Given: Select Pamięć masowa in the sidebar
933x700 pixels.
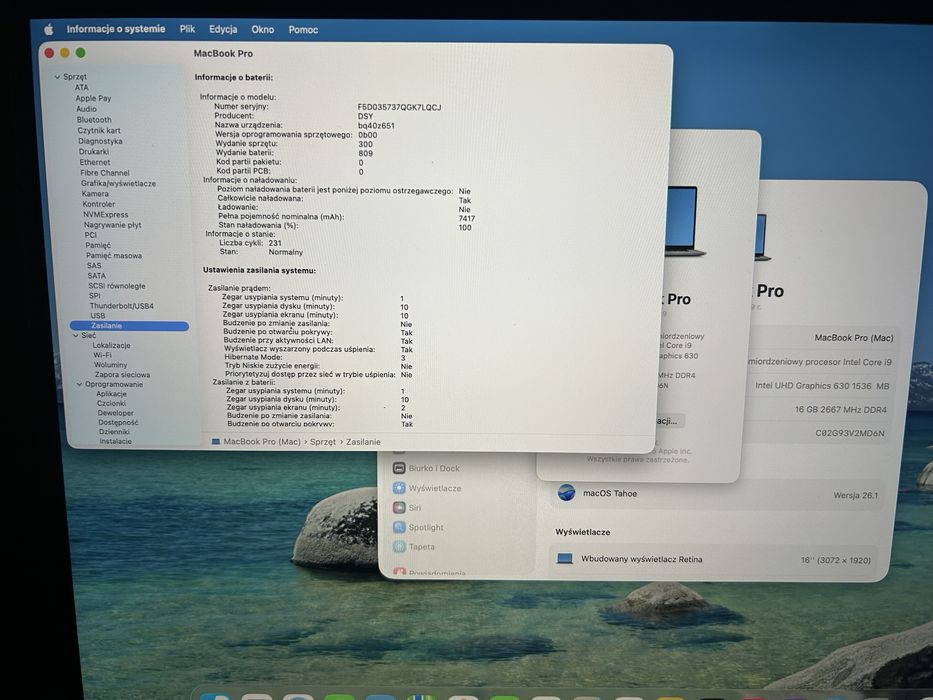Looking at the screenshot, I should [x=114, y=255].
